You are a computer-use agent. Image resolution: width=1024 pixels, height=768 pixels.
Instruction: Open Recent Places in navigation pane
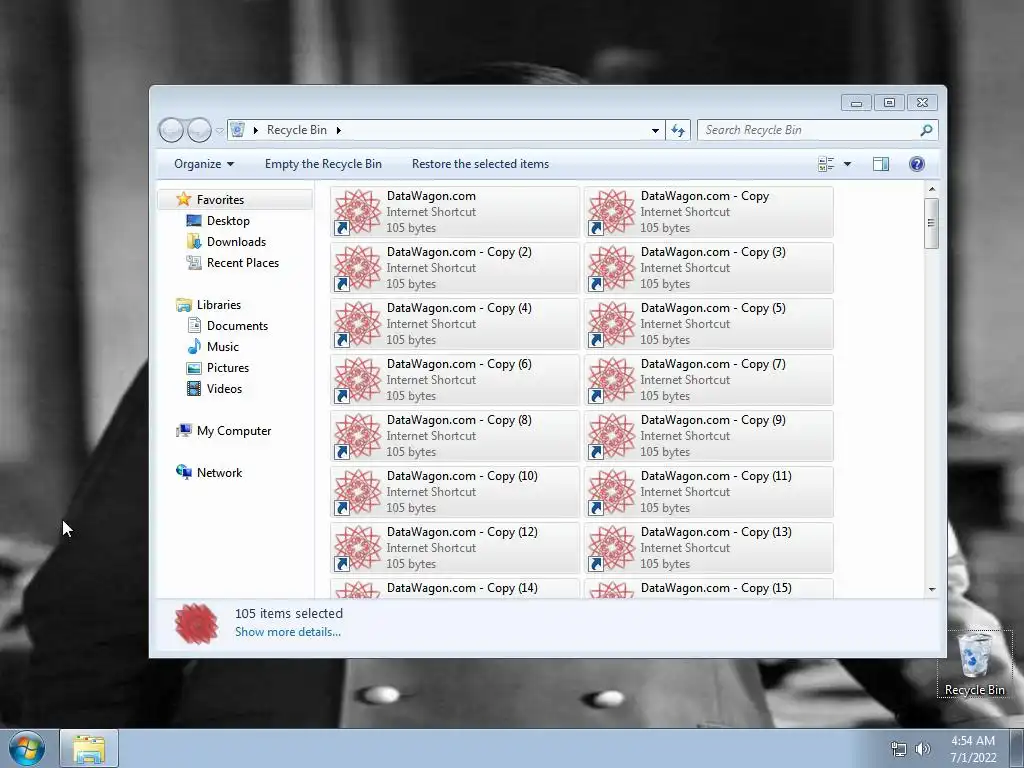[242, 263]
